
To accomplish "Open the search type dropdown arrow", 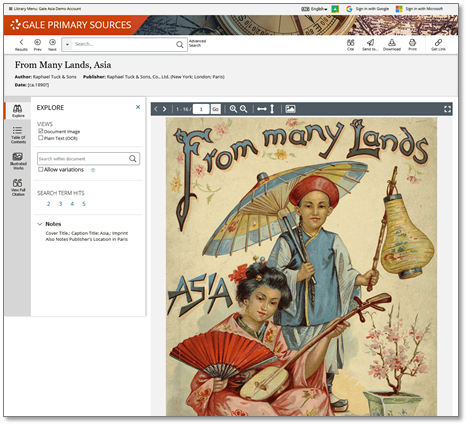I will pos(67,44).
